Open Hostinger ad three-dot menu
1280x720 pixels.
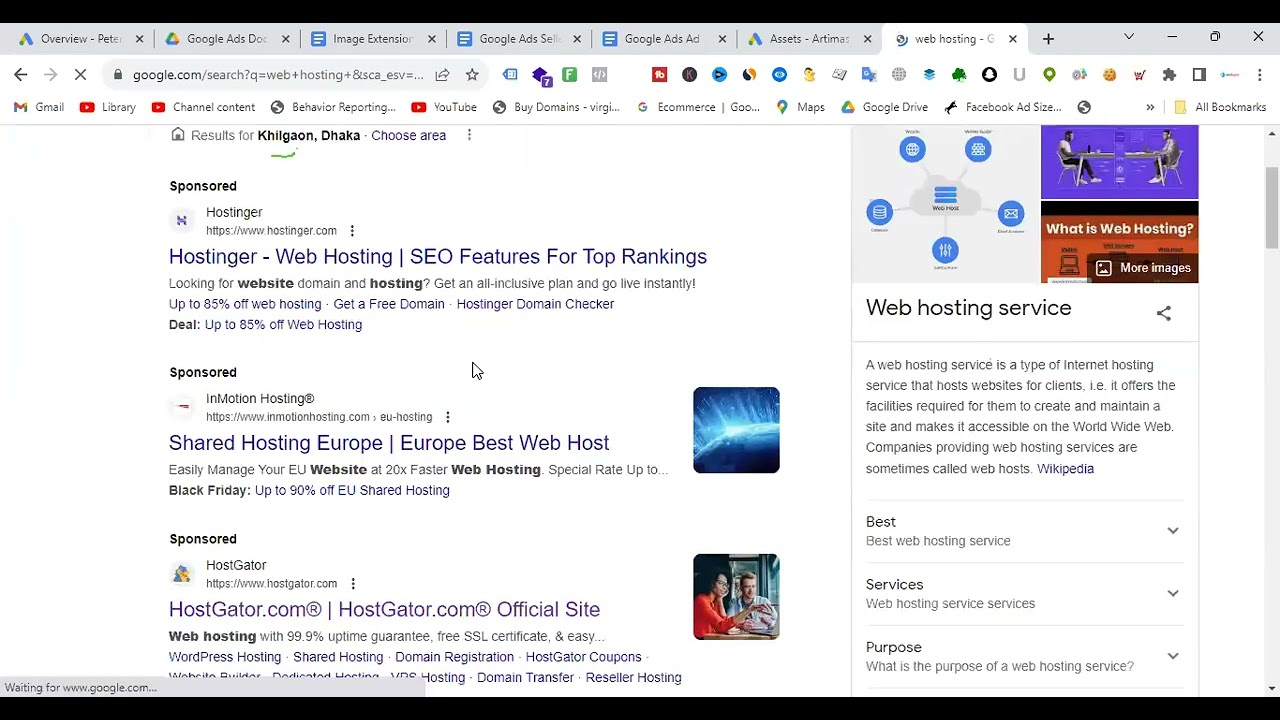[352, 231]
